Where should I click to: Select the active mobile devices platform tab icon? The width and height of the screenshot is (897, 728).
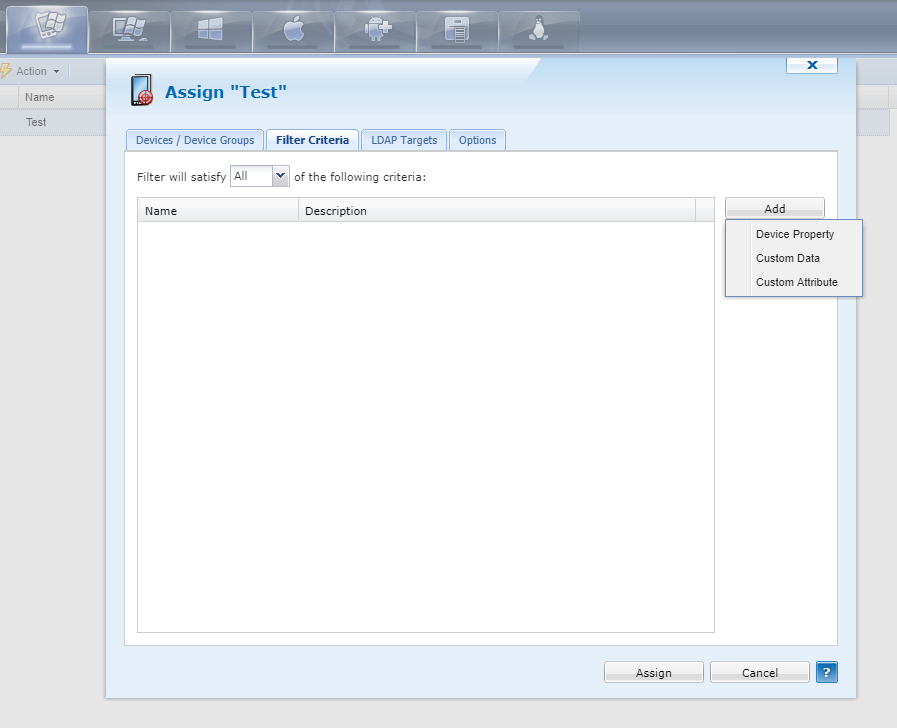click(46, 29)
